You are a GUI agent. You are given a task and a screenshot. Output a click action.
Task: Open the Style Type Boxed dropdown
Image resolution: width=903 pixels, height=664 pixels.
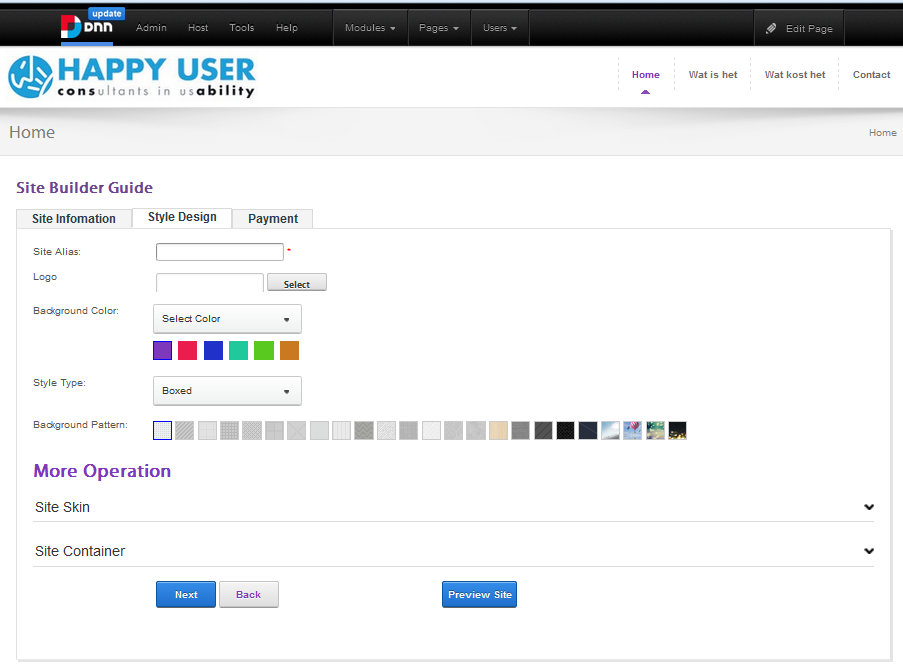point(227,391)
